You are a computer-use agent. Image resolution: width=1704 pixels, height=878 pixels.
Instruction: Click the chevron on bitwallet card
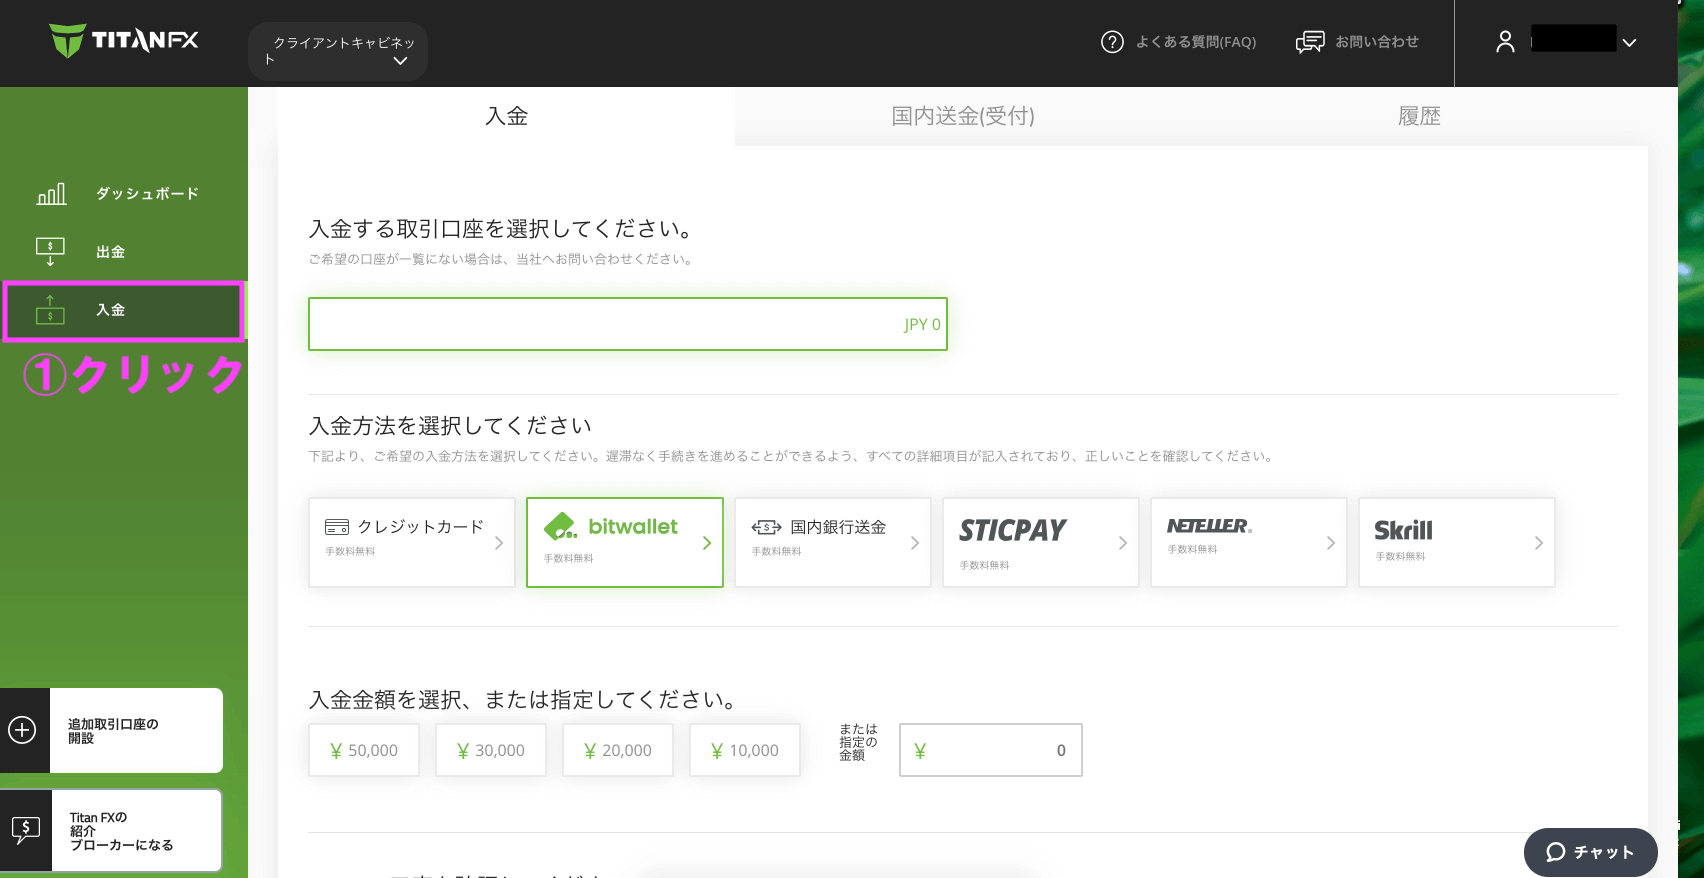707,543
